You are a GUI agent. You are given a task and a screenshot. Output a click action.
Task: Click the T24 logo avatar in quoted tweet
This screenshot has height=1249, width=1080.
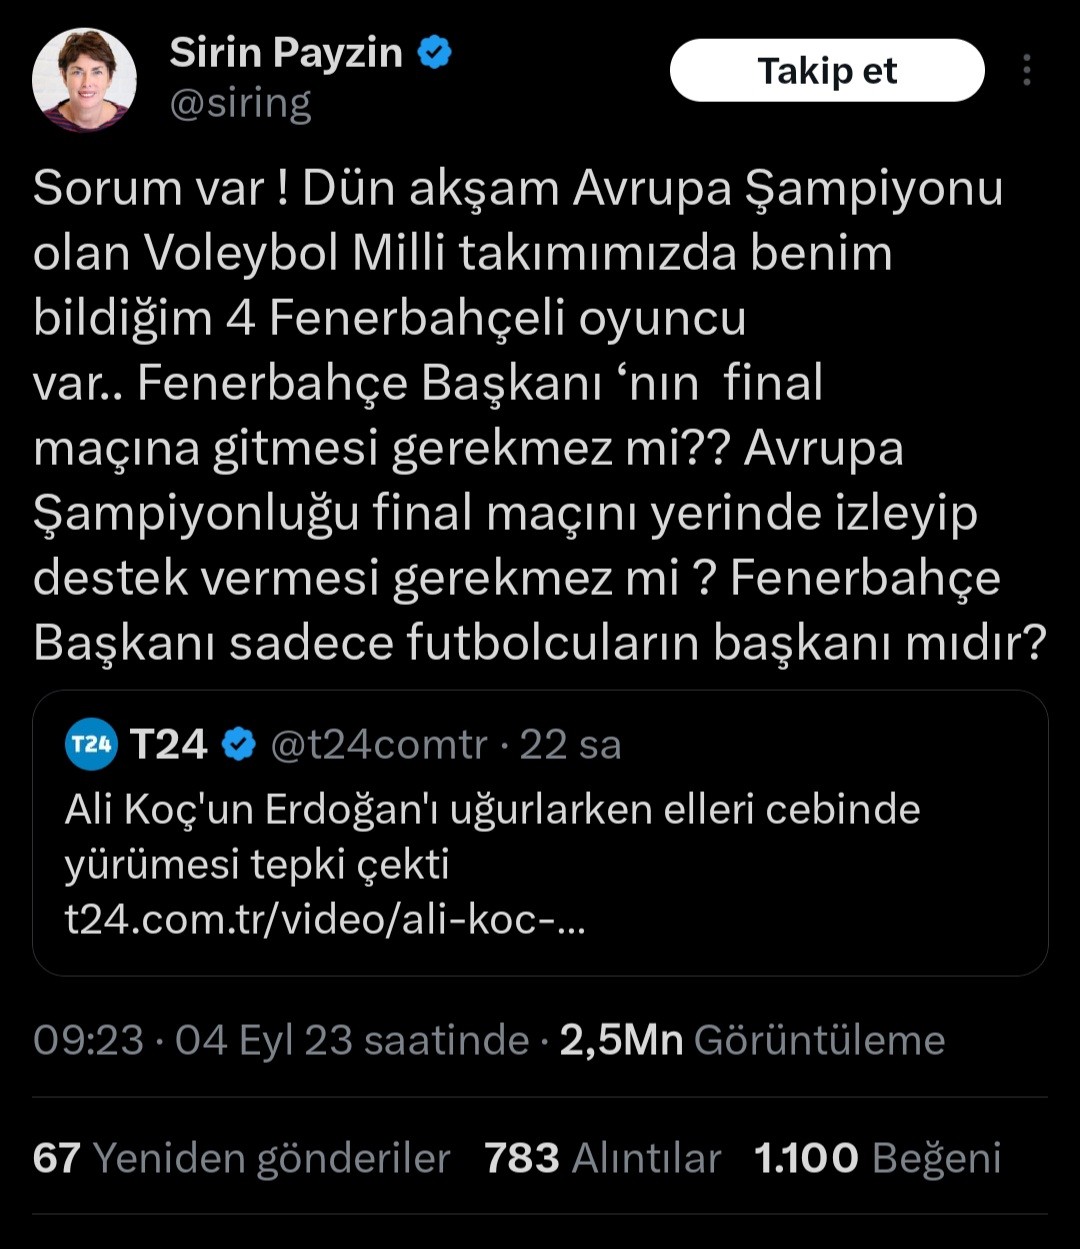tap(91, 744)
